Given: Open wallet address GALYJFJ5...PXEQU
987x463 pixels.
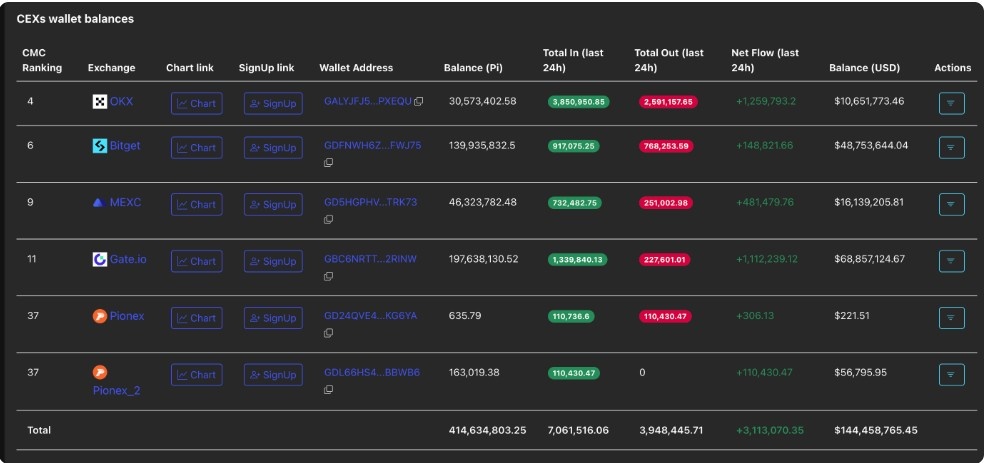Looking at the screenshot, I should pyautogui.click(x=368, y=101).
